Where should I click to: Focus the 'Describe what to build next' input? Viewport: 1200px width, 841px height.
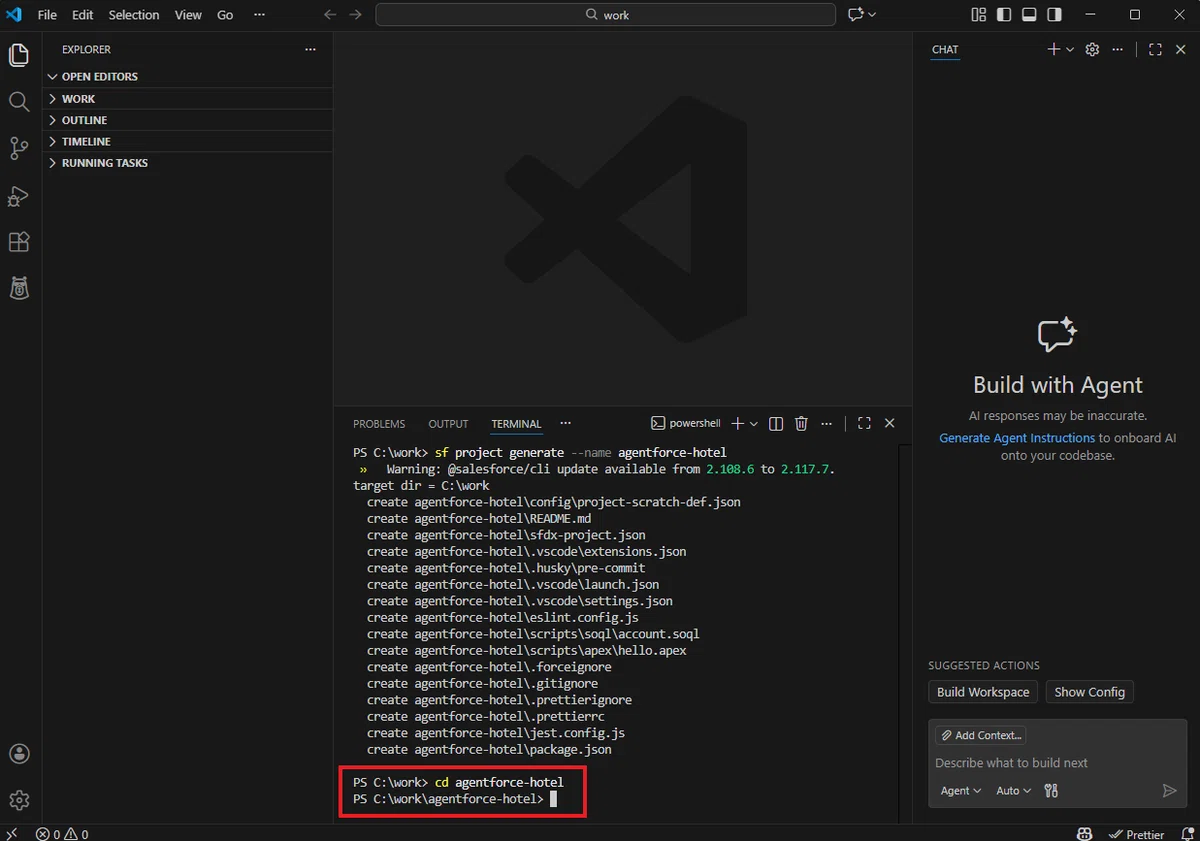coord(1056,763)
